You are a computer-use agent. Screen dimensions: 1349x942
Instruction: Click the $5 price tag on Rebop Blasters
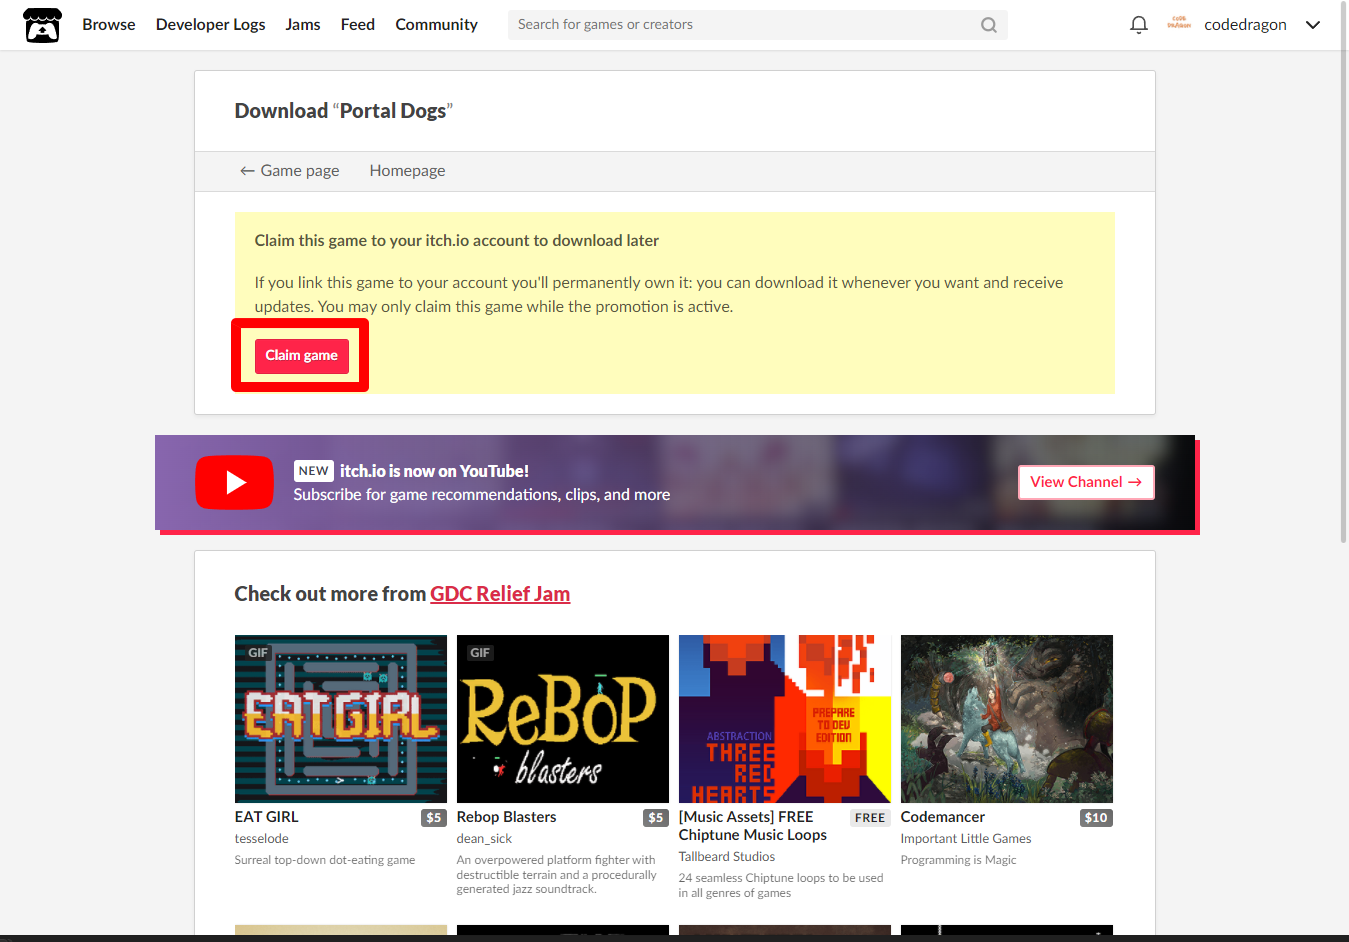click(656, 818)
